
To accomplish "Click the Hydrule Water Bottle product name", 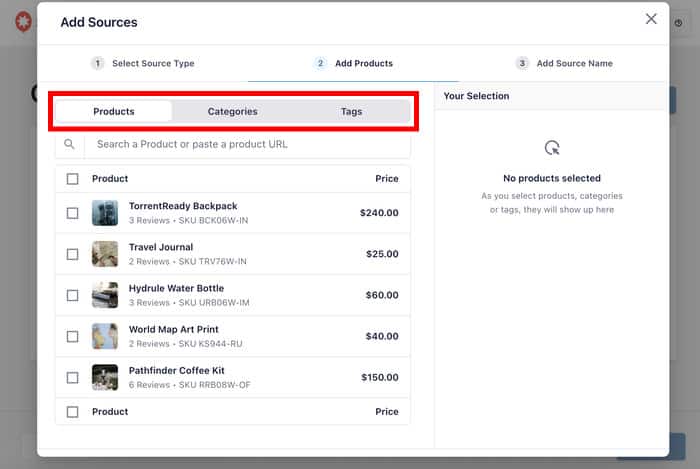I will tap(176, 288).
